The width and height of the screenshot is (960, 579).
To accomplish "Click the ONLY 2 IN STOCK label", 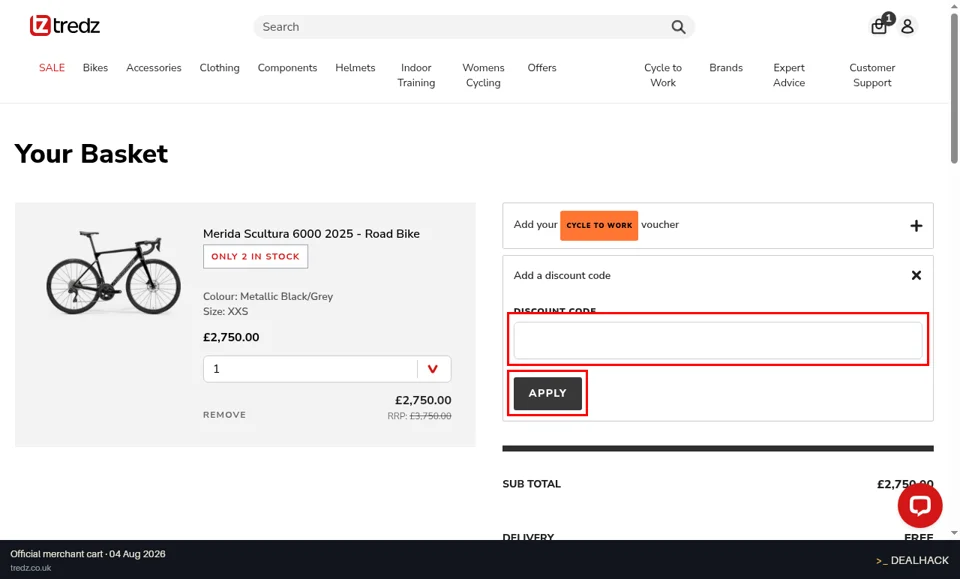I will (255, 256).
